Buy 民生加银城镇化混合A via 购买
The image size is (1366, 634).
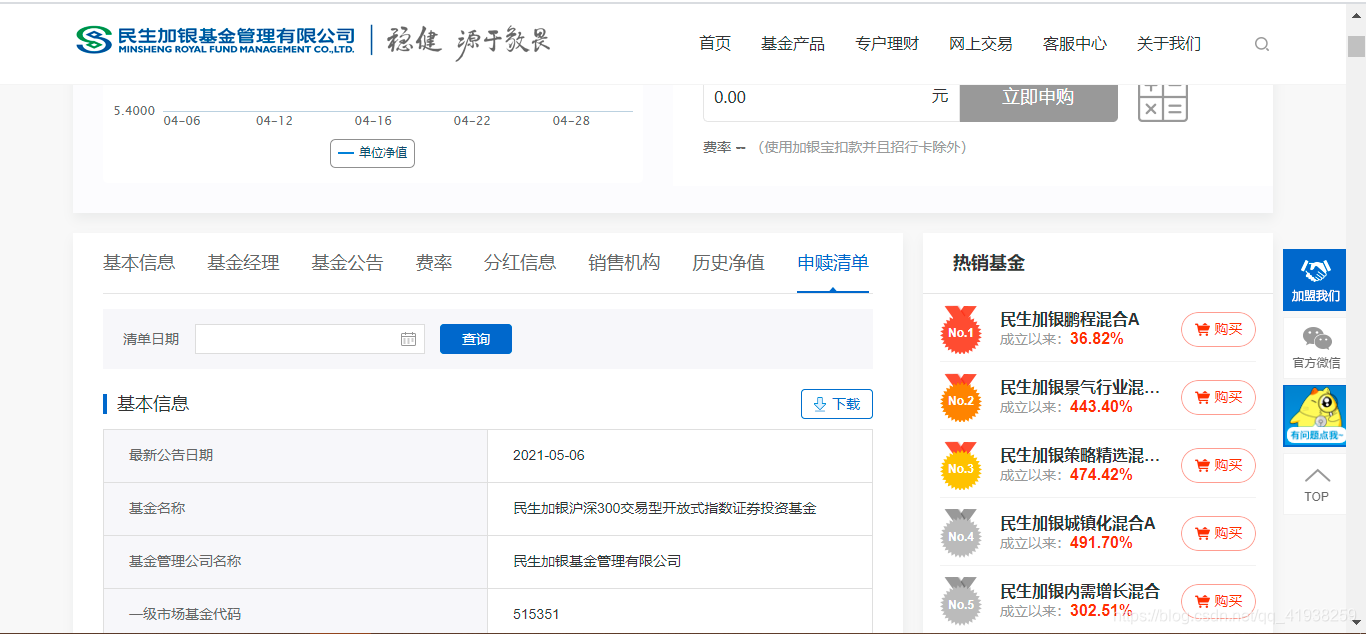(1218, 533)
